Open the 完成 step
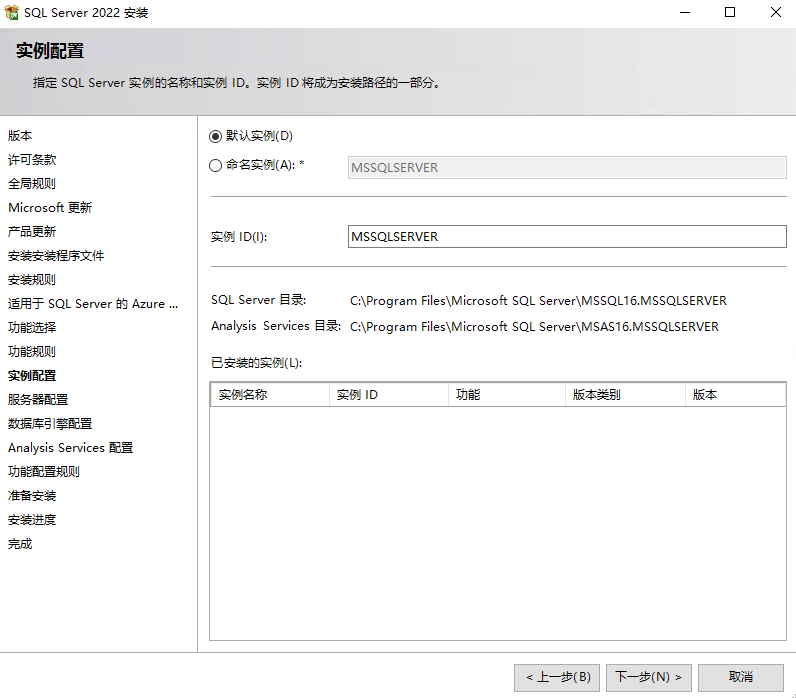 click(x=20, y=544)
